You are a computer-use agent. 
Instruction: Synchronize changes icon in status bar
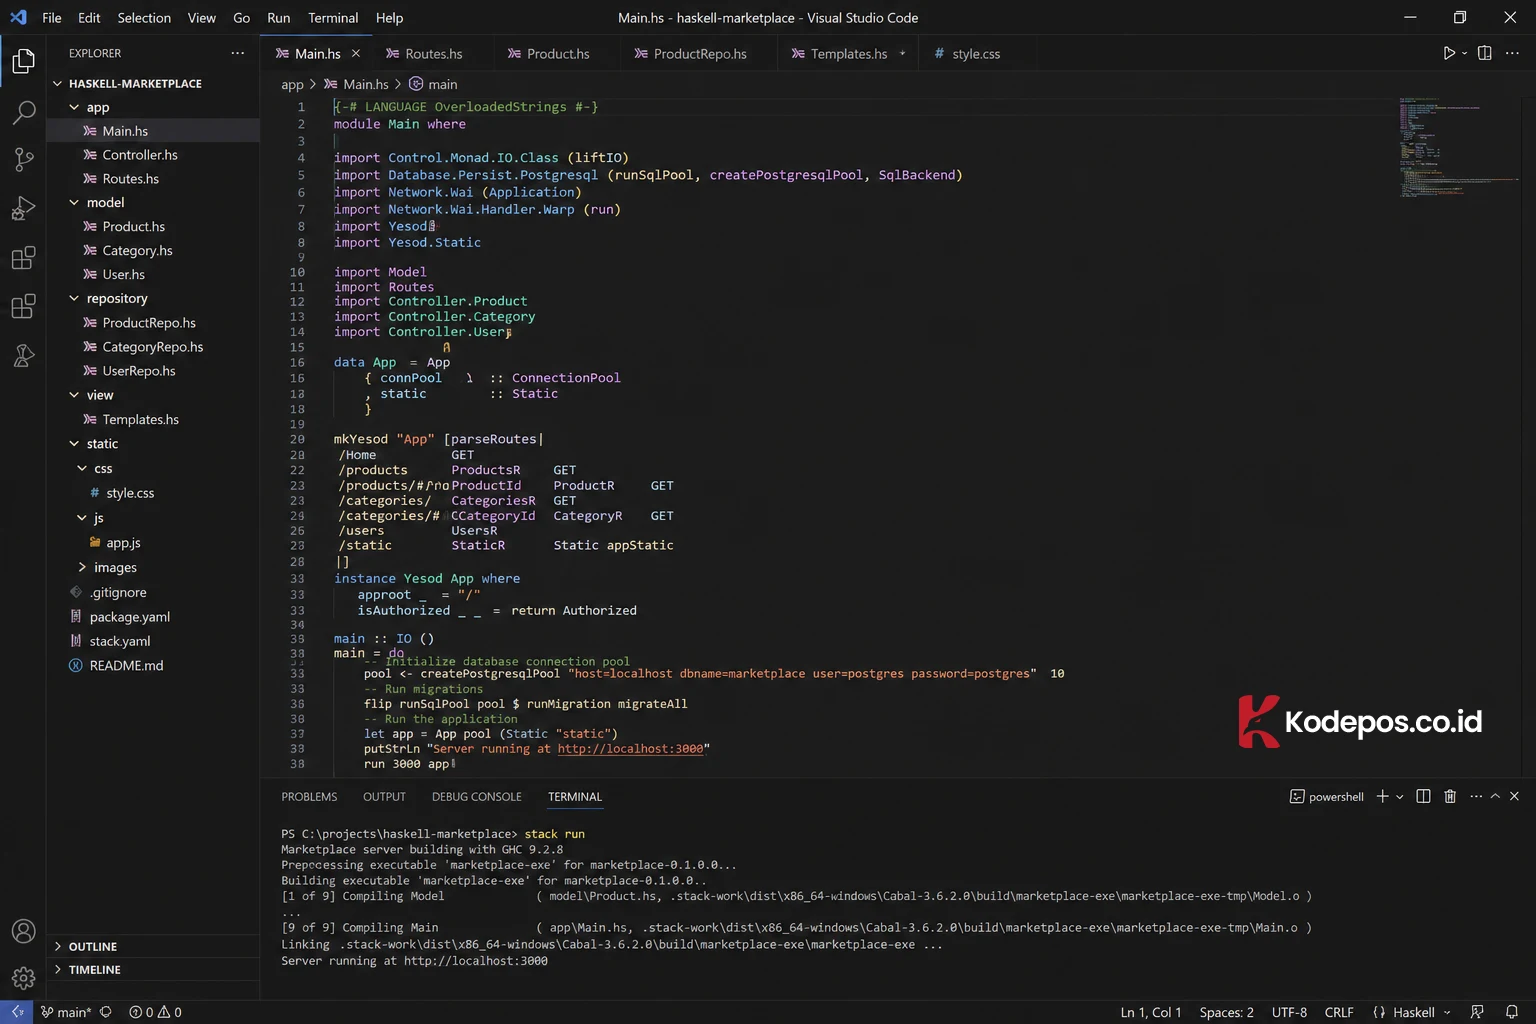point(106,1012)
